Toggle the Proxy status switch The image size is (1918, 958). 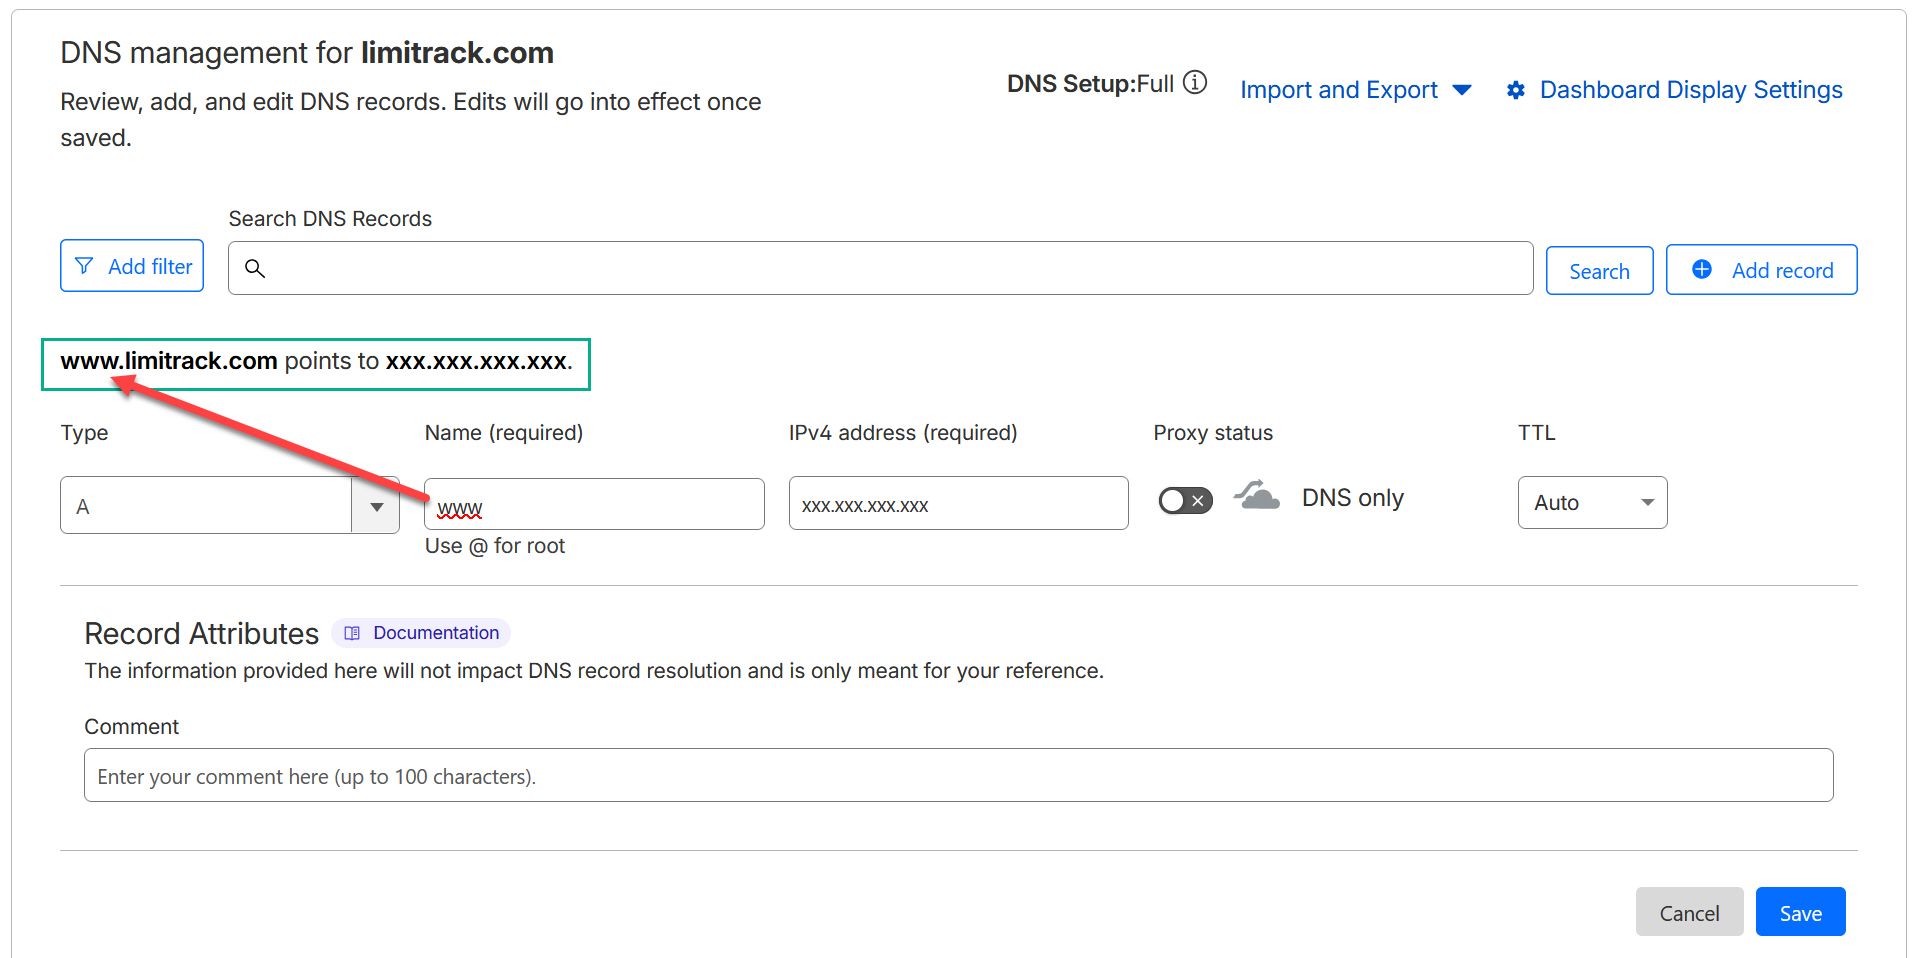point(1185,500)
